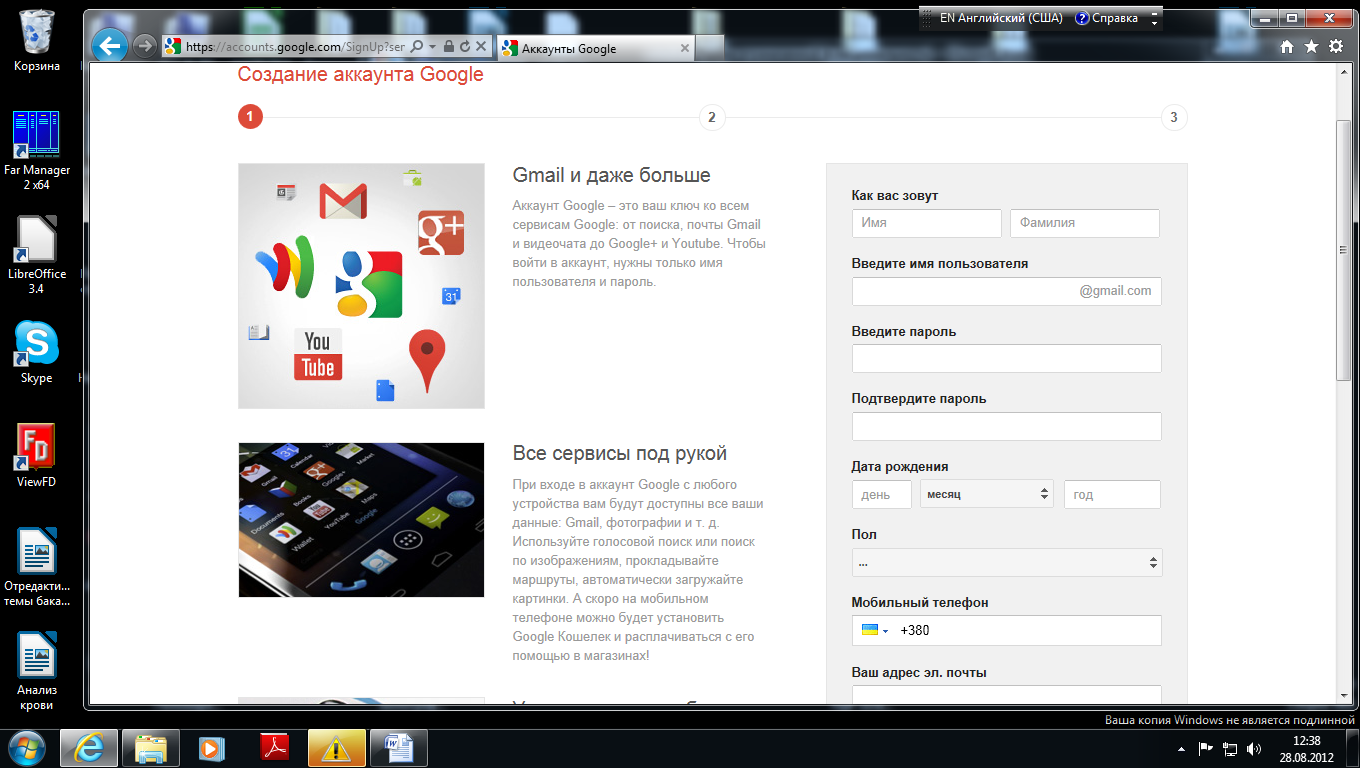Screen dimensions: 1360x768
Task: Open Skype desktop shortcut
Action: (37, 352)
